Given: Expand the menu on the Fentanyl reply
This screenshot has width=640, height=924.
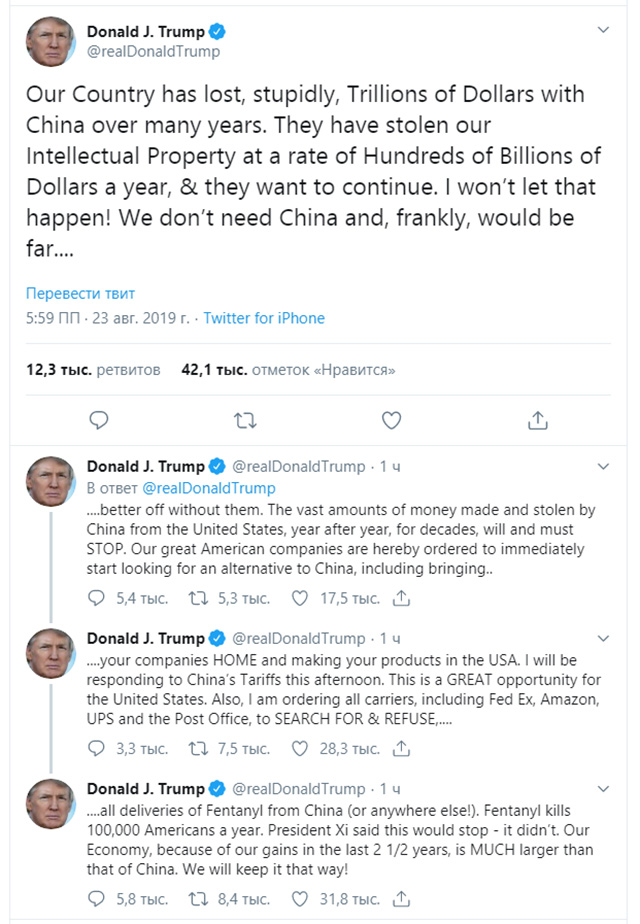Looking at the screenshot, I should [603, 788].
